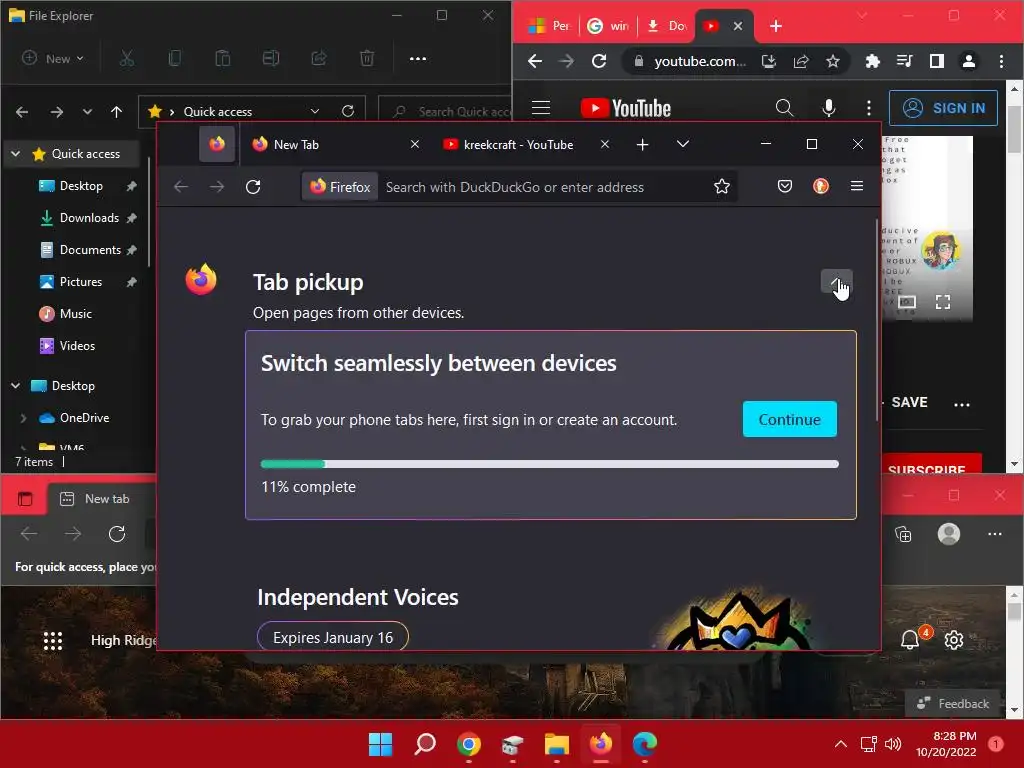The image size is (1024, 768).
Task: Click the Copy icon in File Explorer
Action: [x=174, y=59]
